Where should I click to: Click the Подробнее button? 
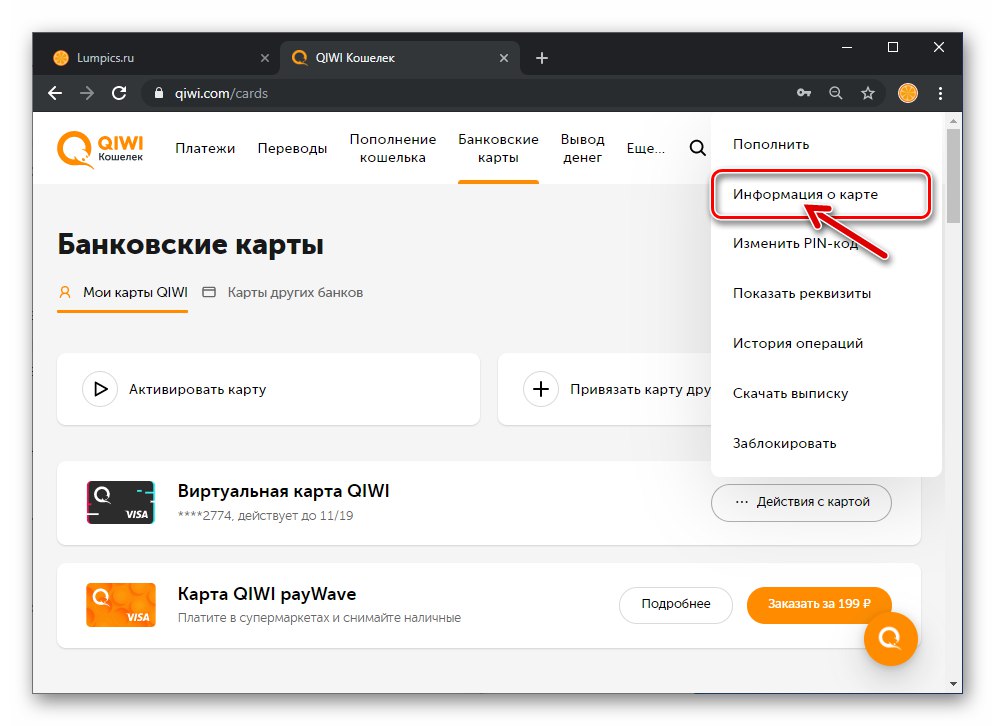676,604
